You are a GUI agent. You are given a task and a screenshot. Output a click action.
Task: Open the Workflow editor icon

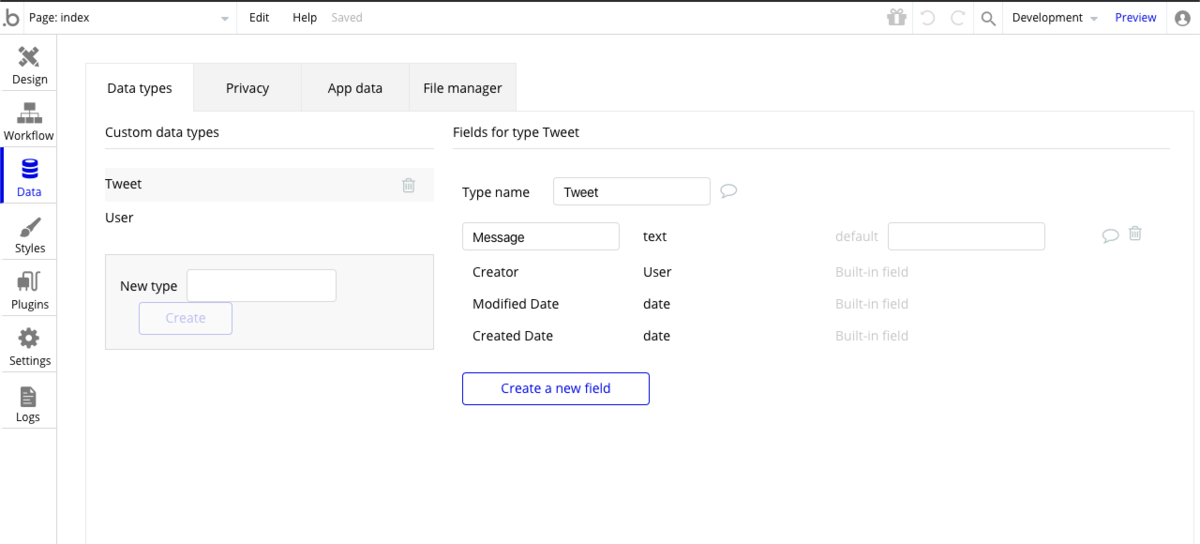[29, 121]
